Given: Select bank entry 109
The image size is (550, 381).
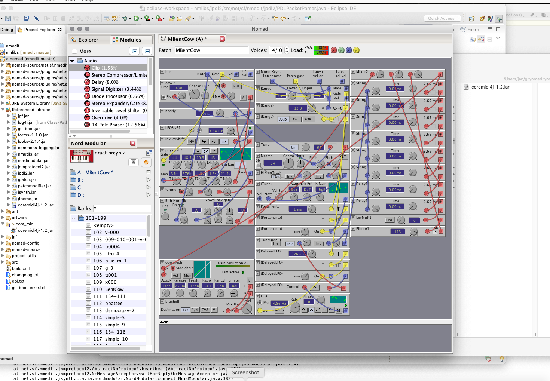Looking at the screenshot, I should click(x=108, y=282).
